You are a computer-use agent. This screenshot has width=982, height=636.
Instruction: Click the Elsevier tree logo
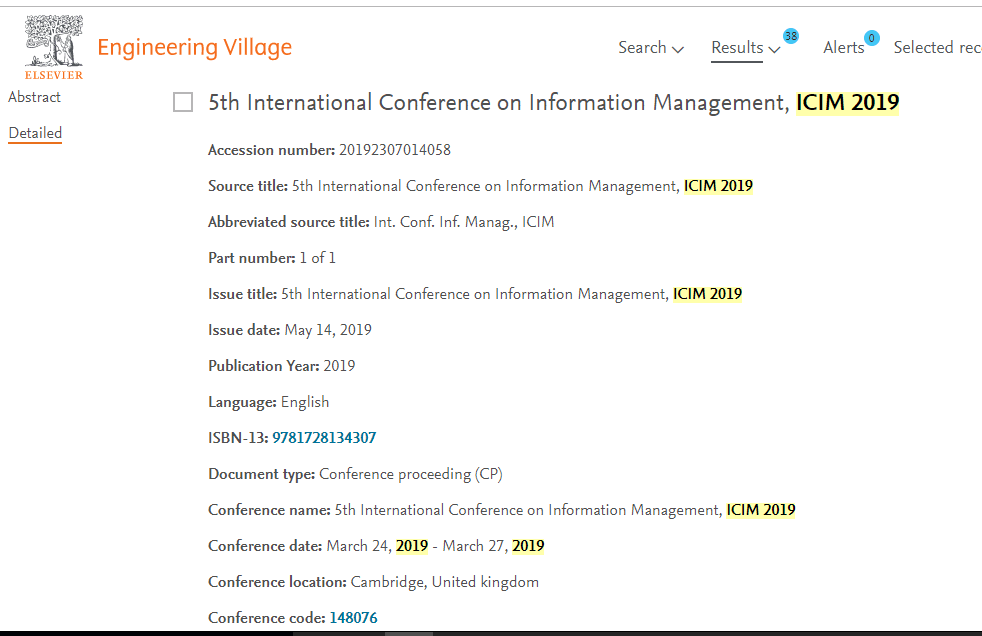pos(54,41)
